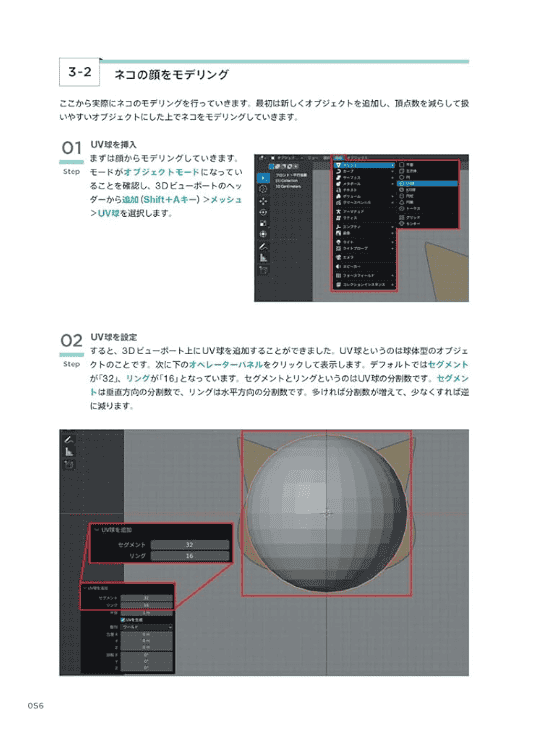Choose ラティス (Lattice) in the Add menu
This screenshot has width=534, height=738.
coord(364,218)
